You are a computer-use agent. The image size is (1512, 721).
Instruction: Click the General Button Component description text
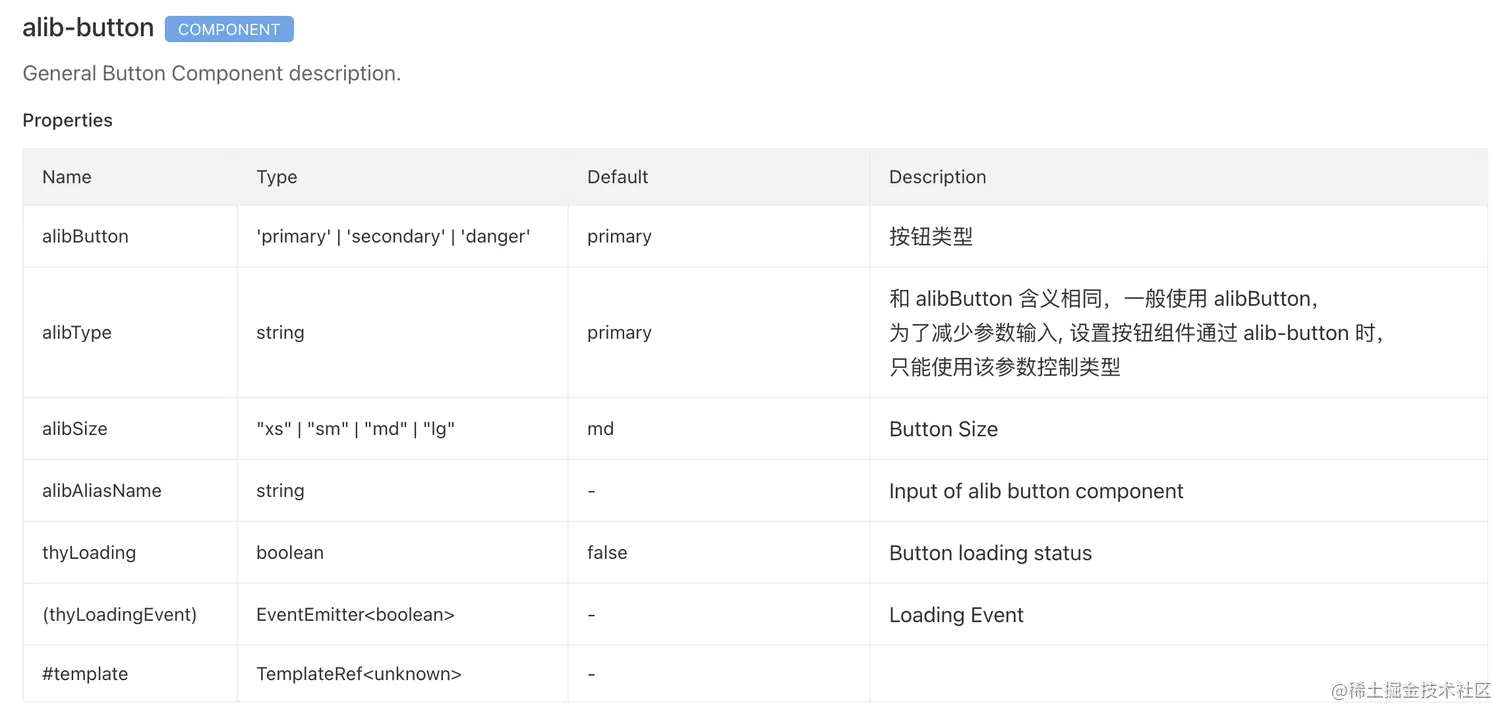pos(211,73)
